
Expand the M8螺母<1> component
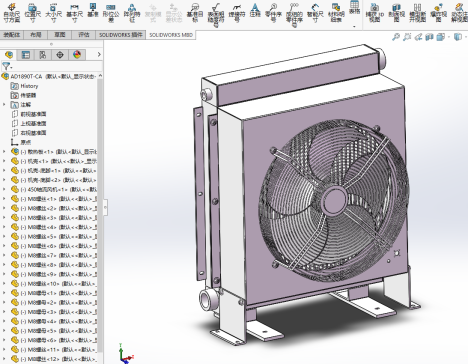point(4,293)
